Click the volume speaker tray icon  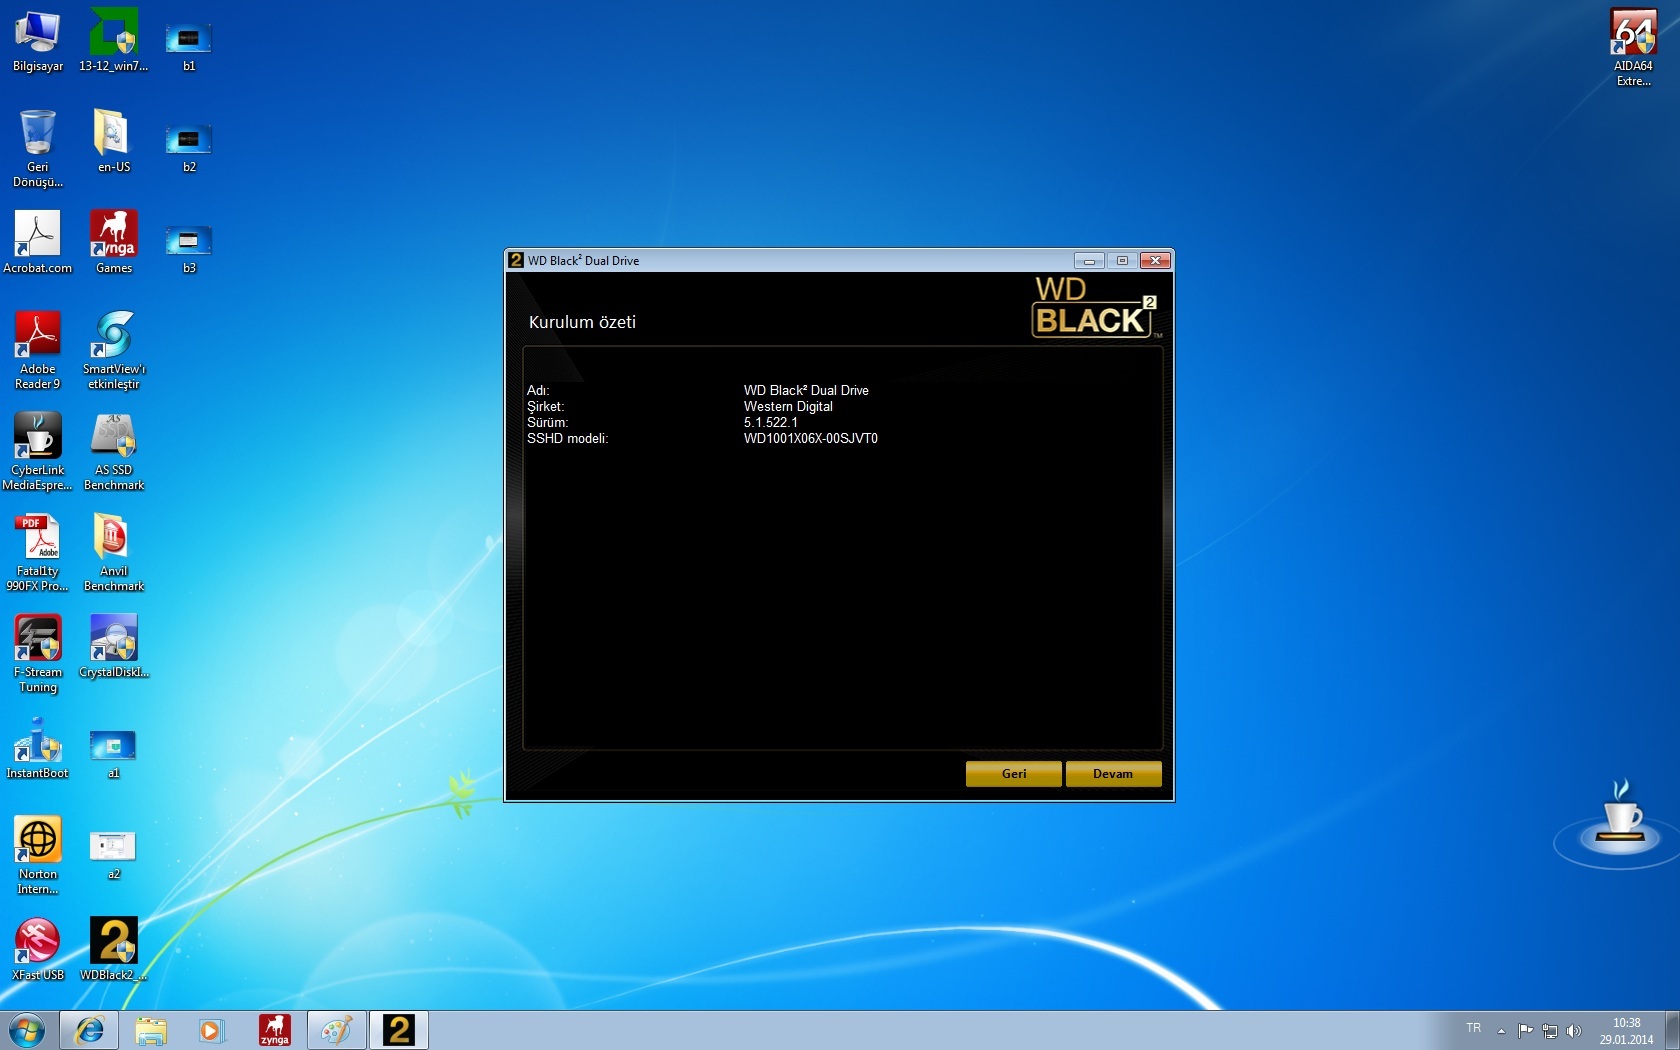(x=1573, y=1031)
